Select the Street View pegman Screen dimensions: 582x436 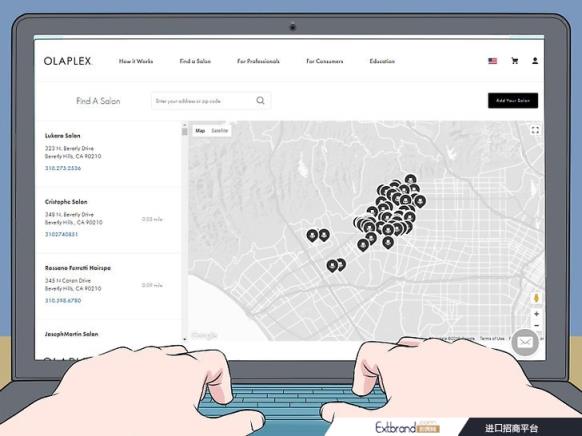click(536, 298)
